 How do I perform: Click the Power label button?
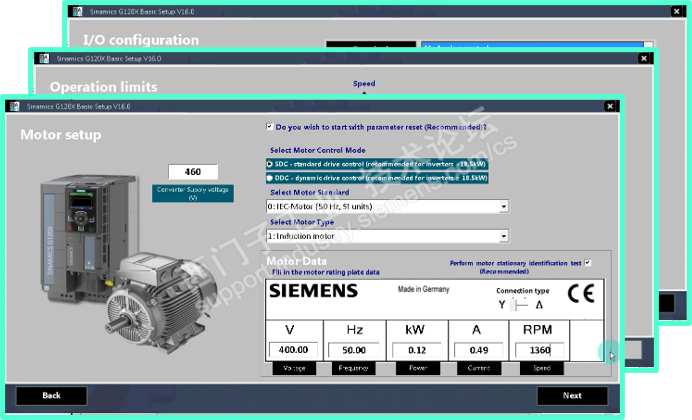417,368
